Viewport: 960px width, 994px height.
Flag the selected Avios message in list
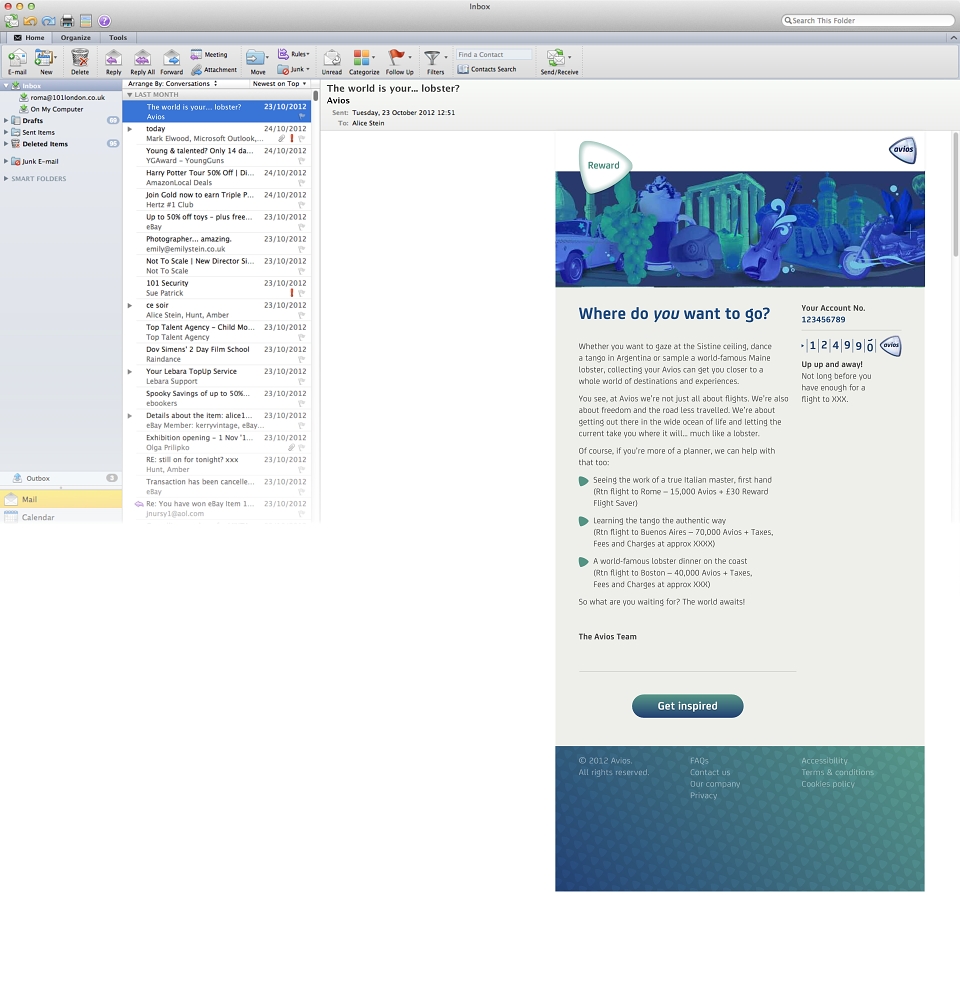[302, 117]
